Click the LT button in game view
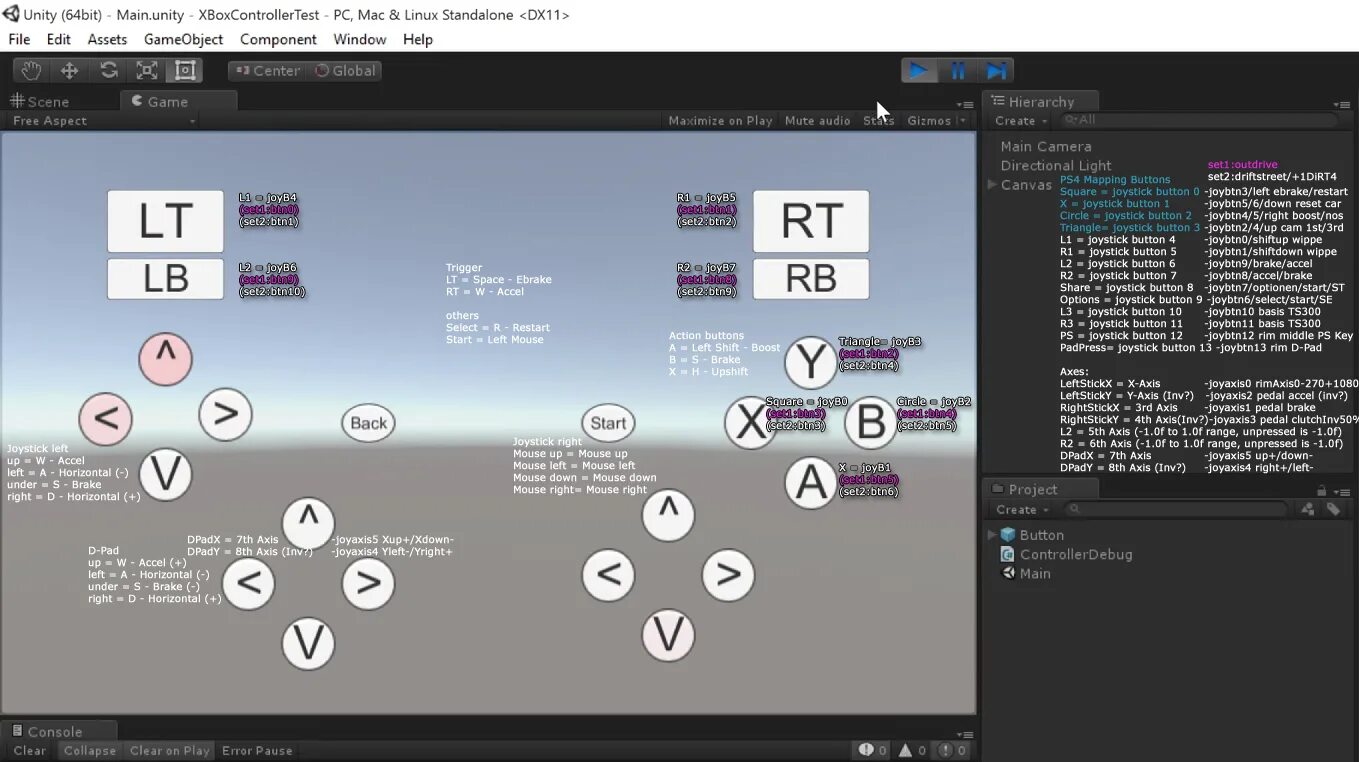The height and width of the screenshot is (762, 1359). [165, 221]
